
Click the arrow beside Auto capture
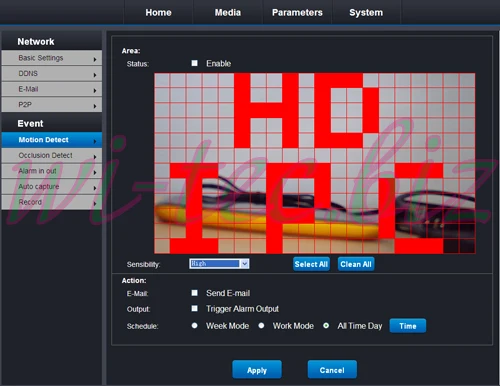95,188
